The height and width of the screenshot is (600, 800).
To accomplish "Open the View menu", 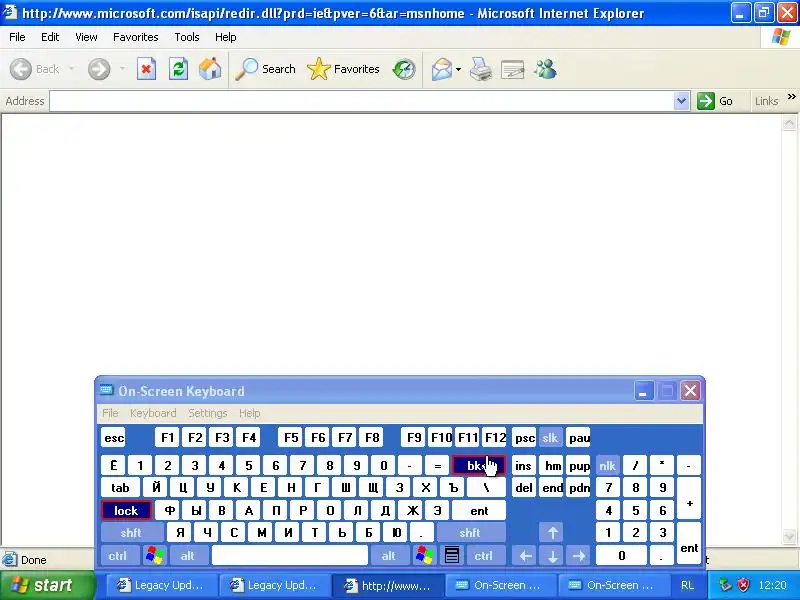I will tap(86, 37).
